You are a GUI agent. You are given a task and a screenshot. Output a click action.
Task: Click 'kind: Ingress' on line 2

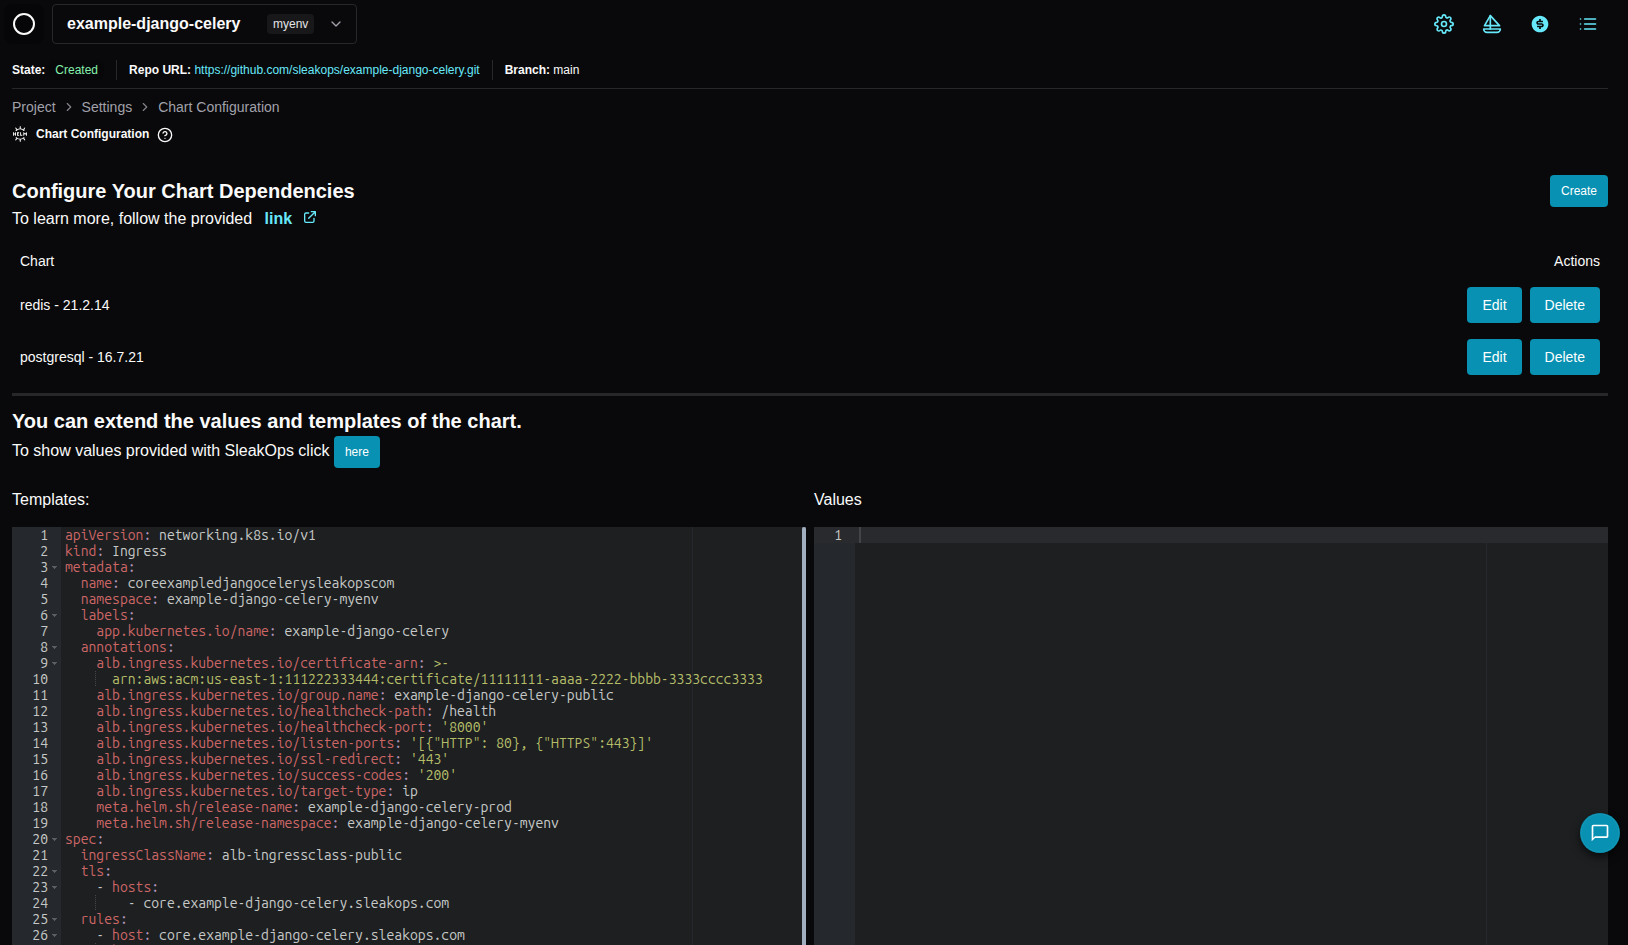click(x=116, y=552)
